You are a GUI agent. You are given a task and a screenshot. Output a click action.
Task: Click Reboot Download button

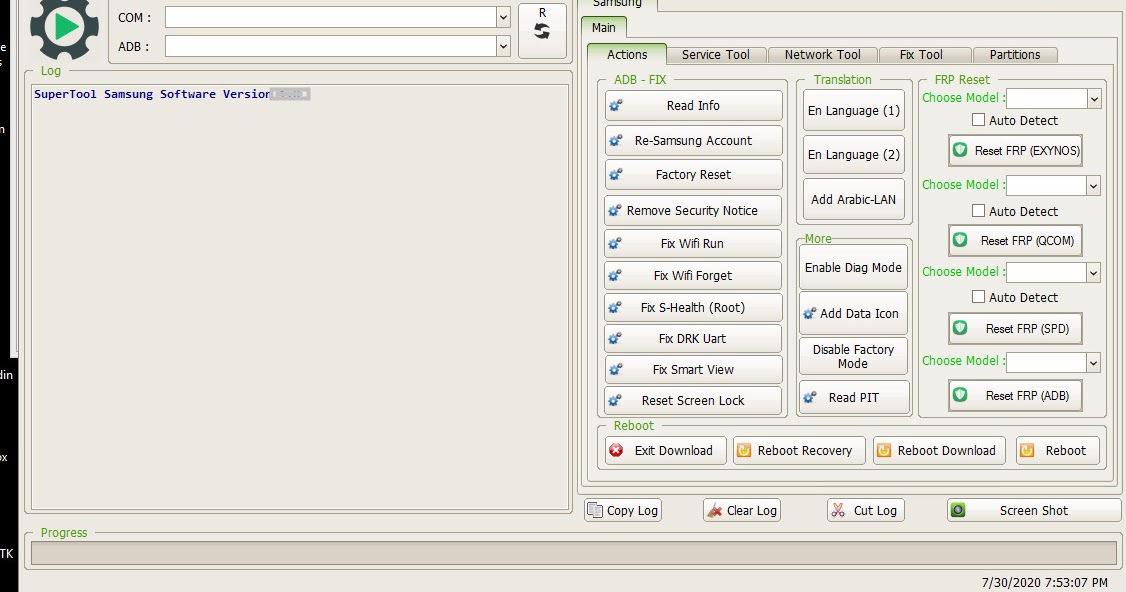coord(939,450)
